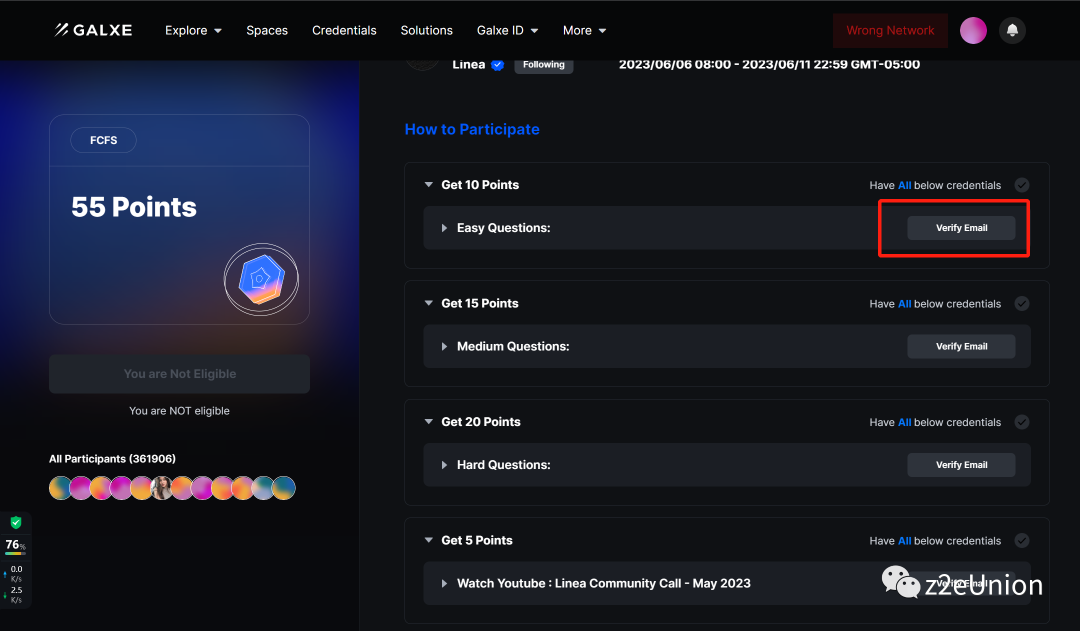Image resolution: width=1080 pixels, height=631 pixels.
Task: Click the hexagon NFT reward icon
Action: (x=260, y=278)
